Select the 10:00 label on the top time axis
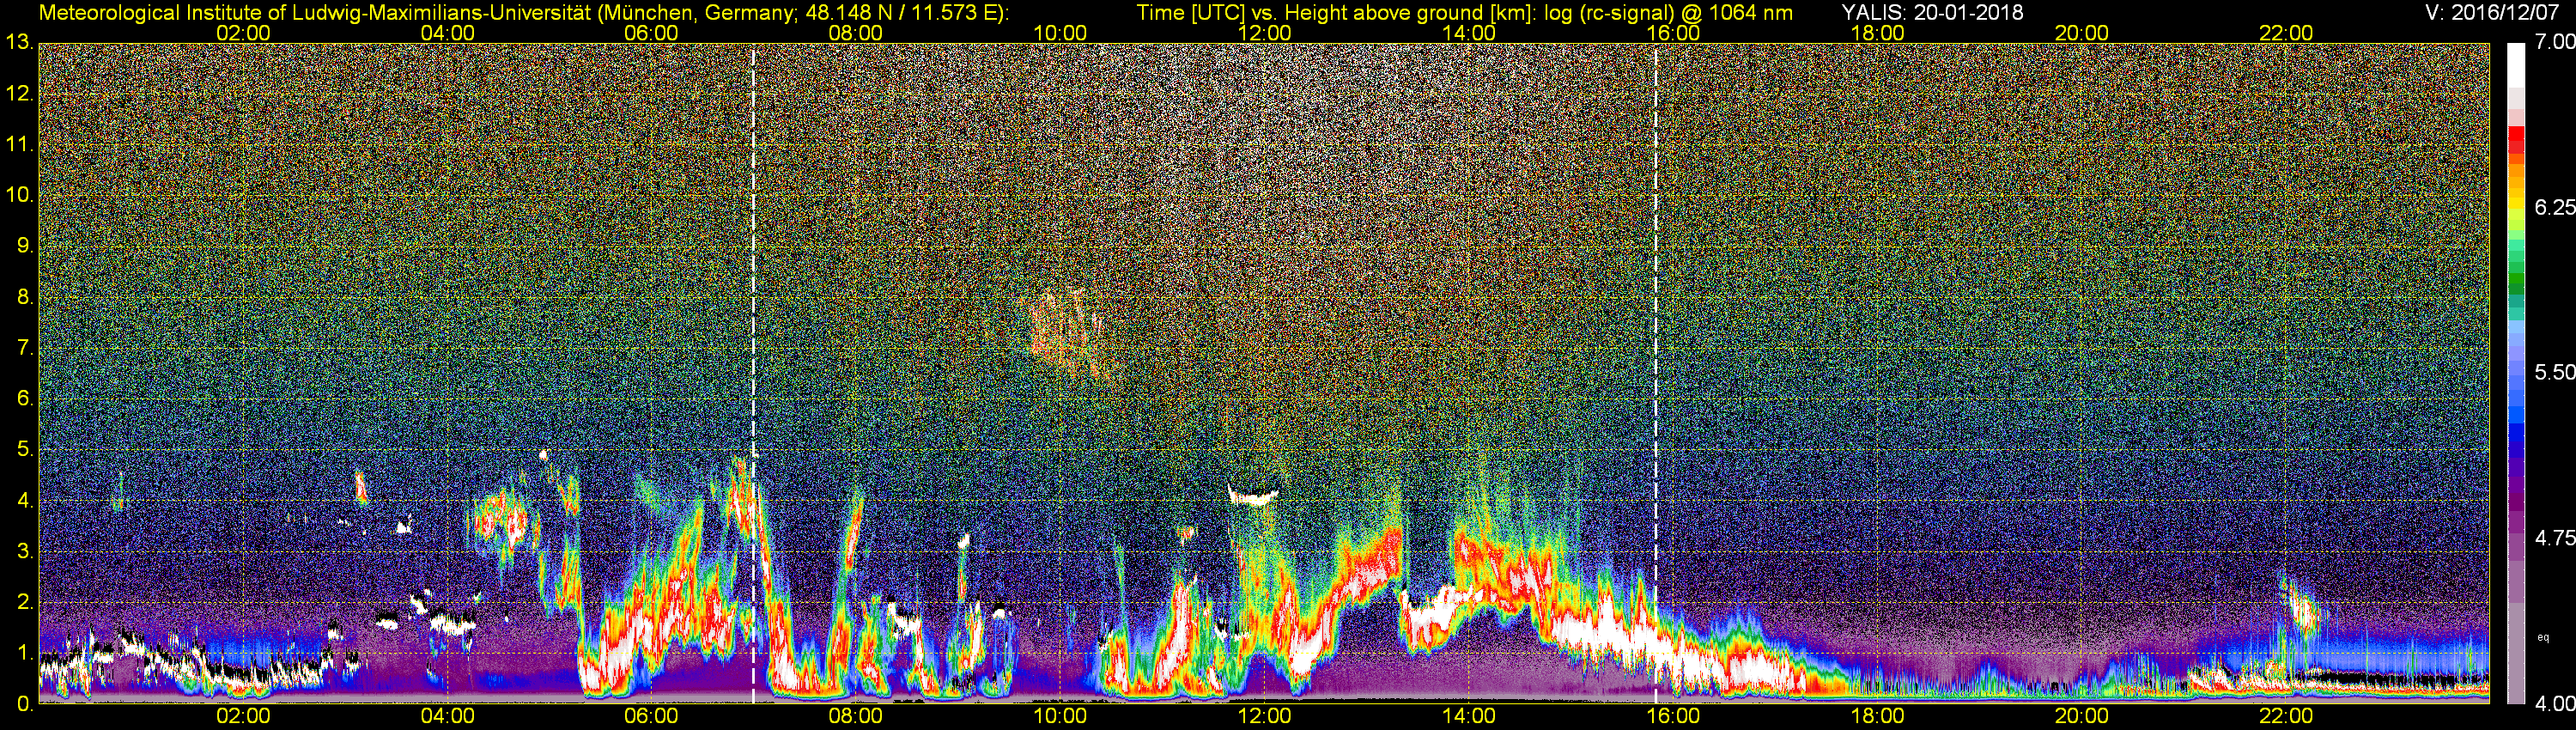 (x=1060, y=33)
